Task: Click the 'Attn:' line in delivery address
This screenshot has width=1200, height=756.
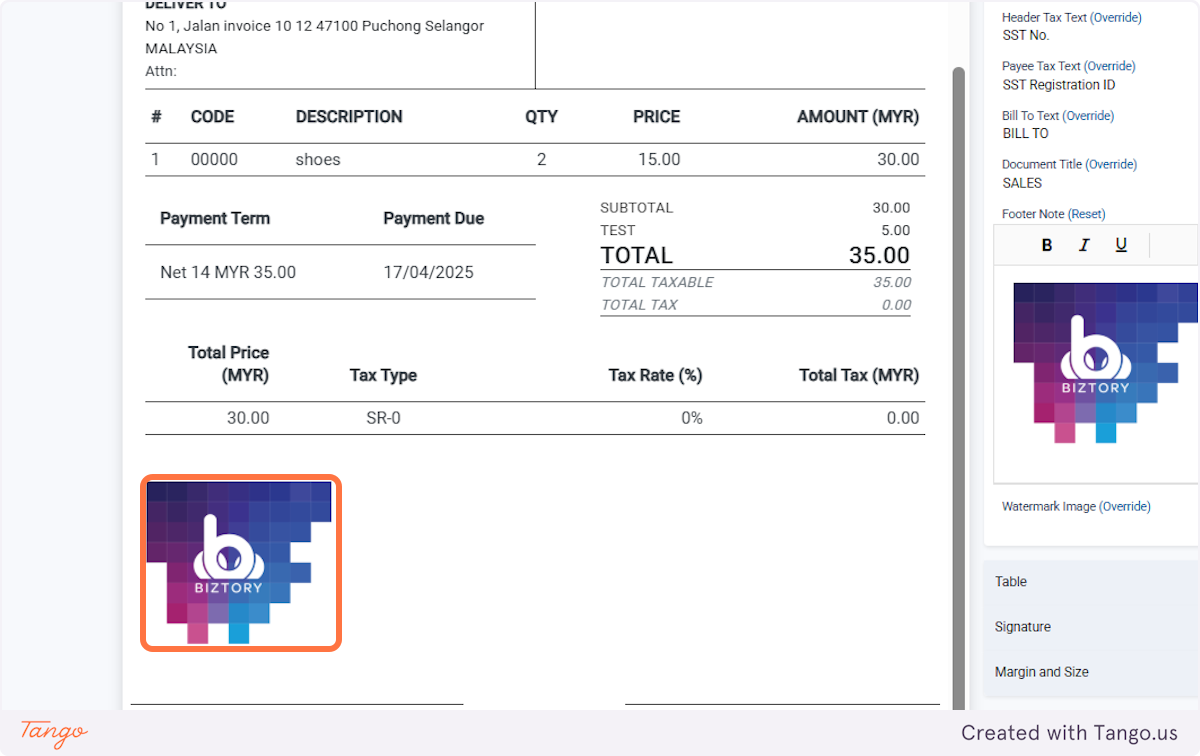Action: (x=161, y=71)
